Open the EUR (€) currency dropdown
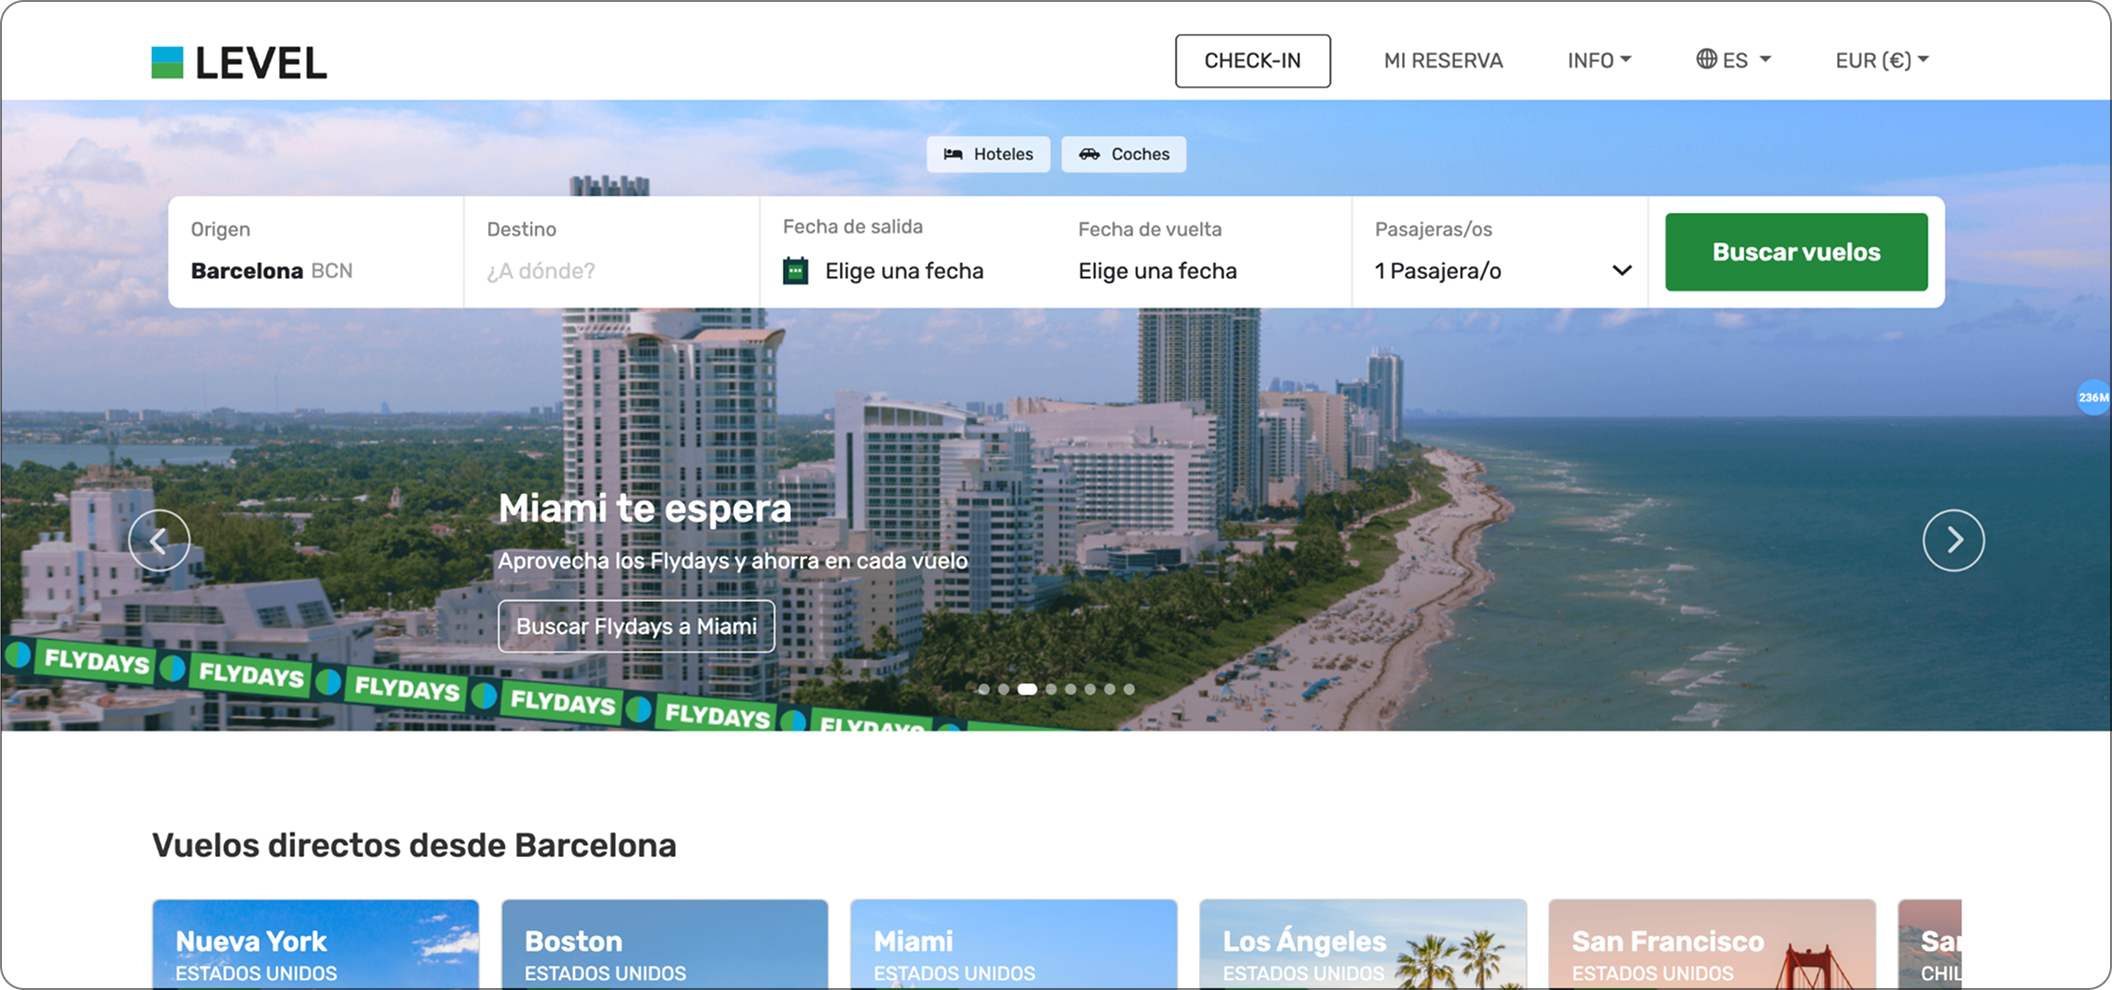 click(1881, 60)
